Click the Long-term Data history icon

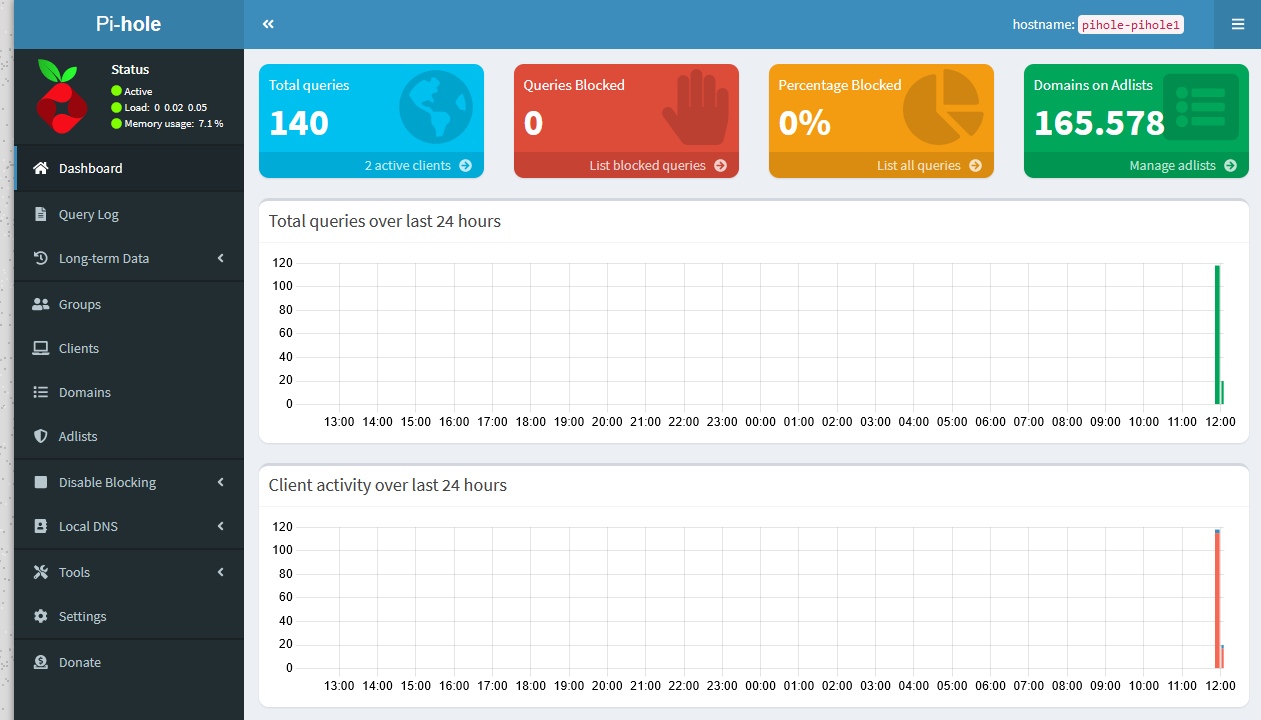[x=41, y=258]
